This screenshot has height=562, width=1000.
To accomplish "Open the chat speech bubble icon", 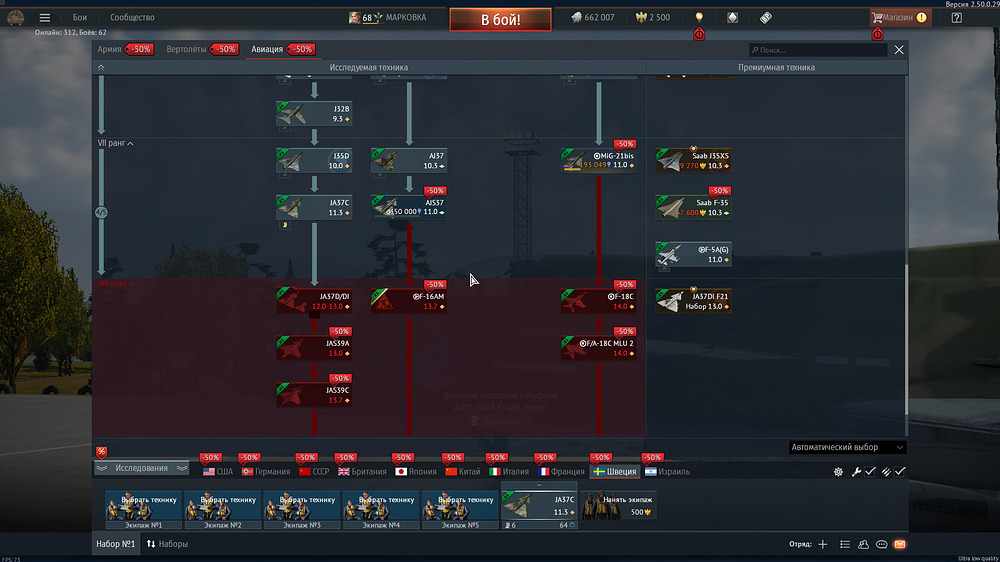I will coord(882,544).
